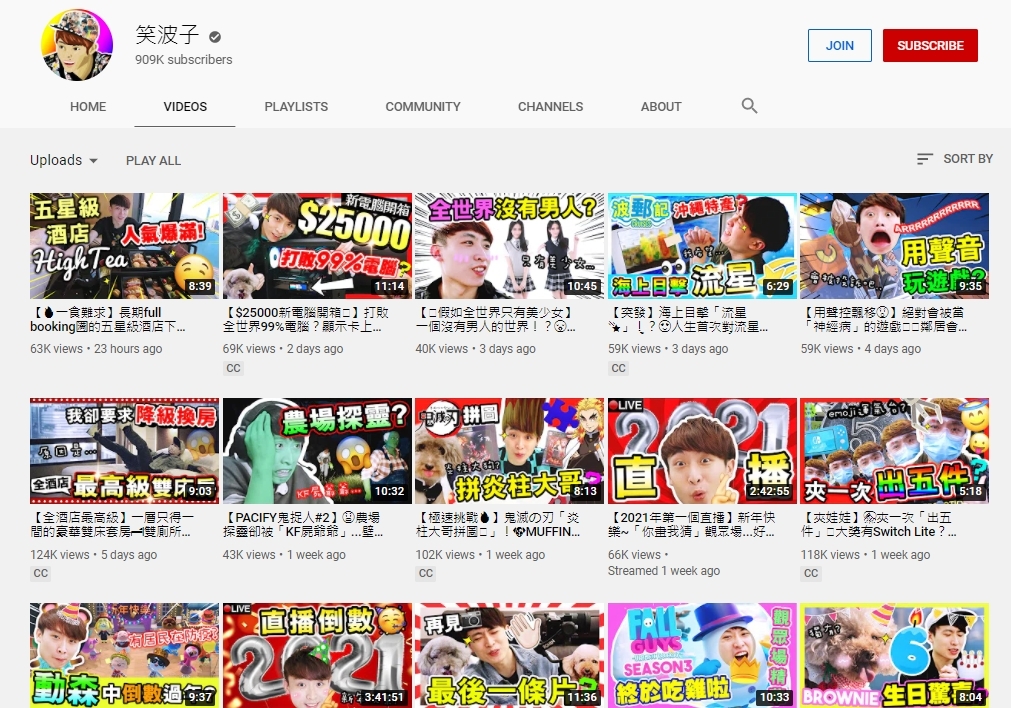Click the channel profile avatar
This screenshot has width=1011, height=708.
tap(77, 45)
